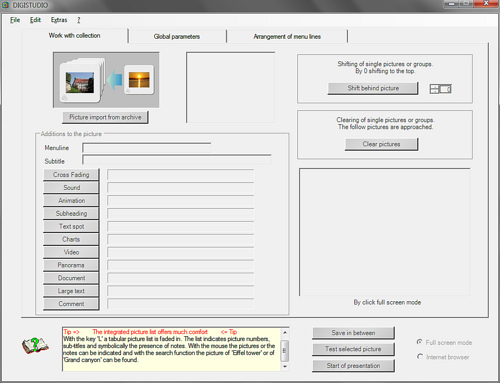
Task: Click the red Tip headline text
Action: click(x=150, y=332)
